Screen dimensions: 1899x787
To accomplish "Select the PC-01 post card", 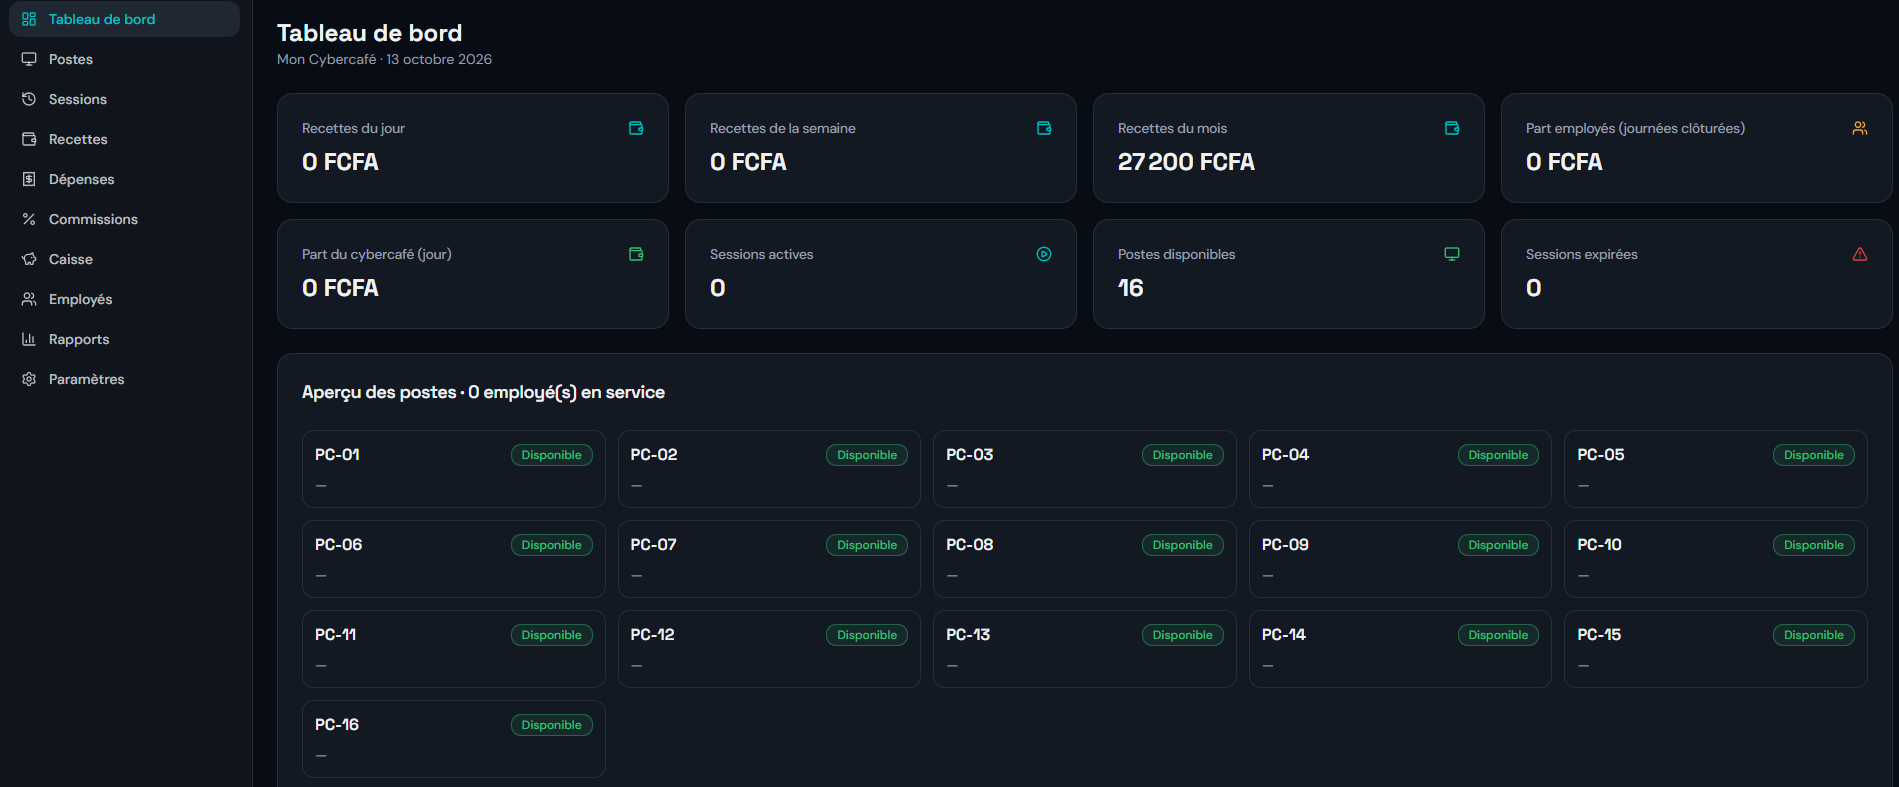I will tap(454, 469).
